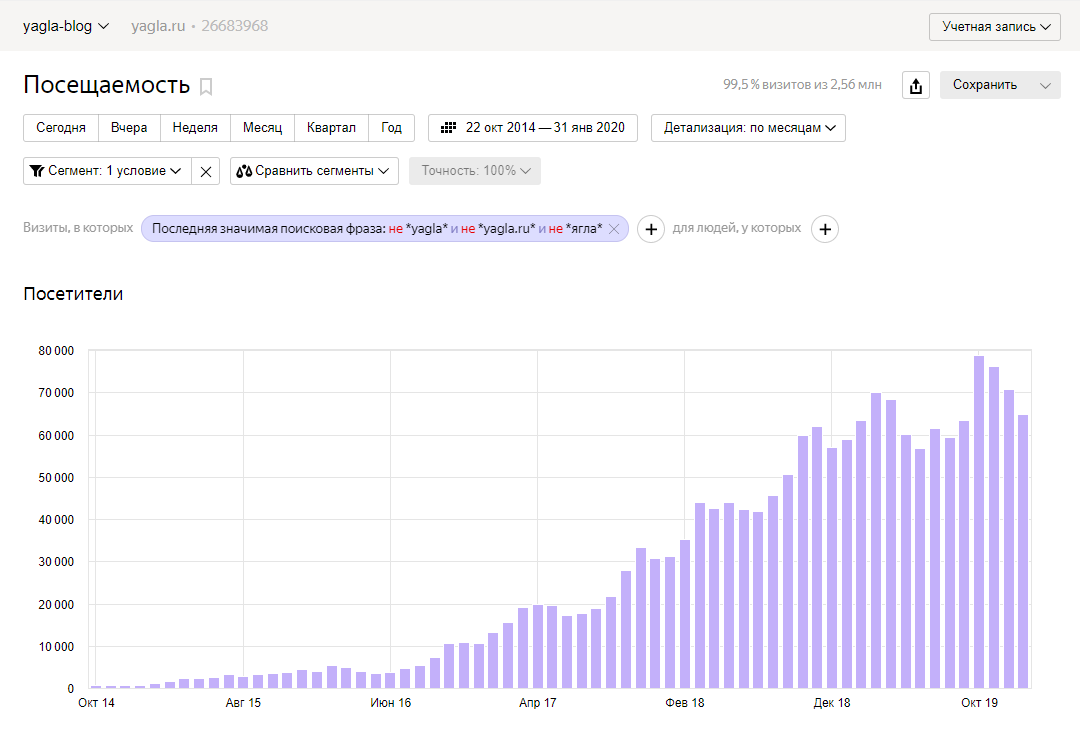Select the Неделя period tab
Image resolution: width=1080 pixels, height=744 pixels.
pyautogui.click(x=195, y=128)
